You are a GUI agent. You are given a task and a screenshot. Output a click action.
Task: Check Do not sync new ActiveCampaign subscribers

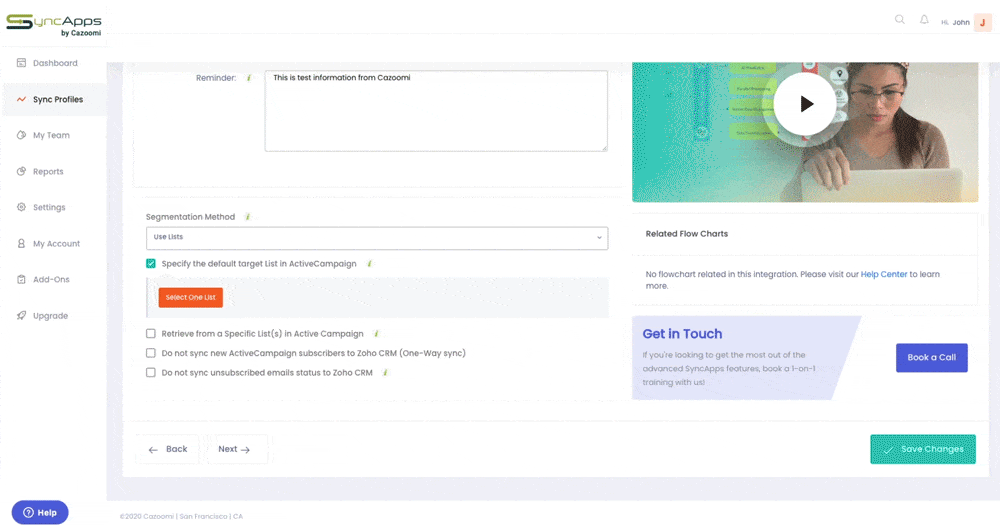tap(151, 353)
